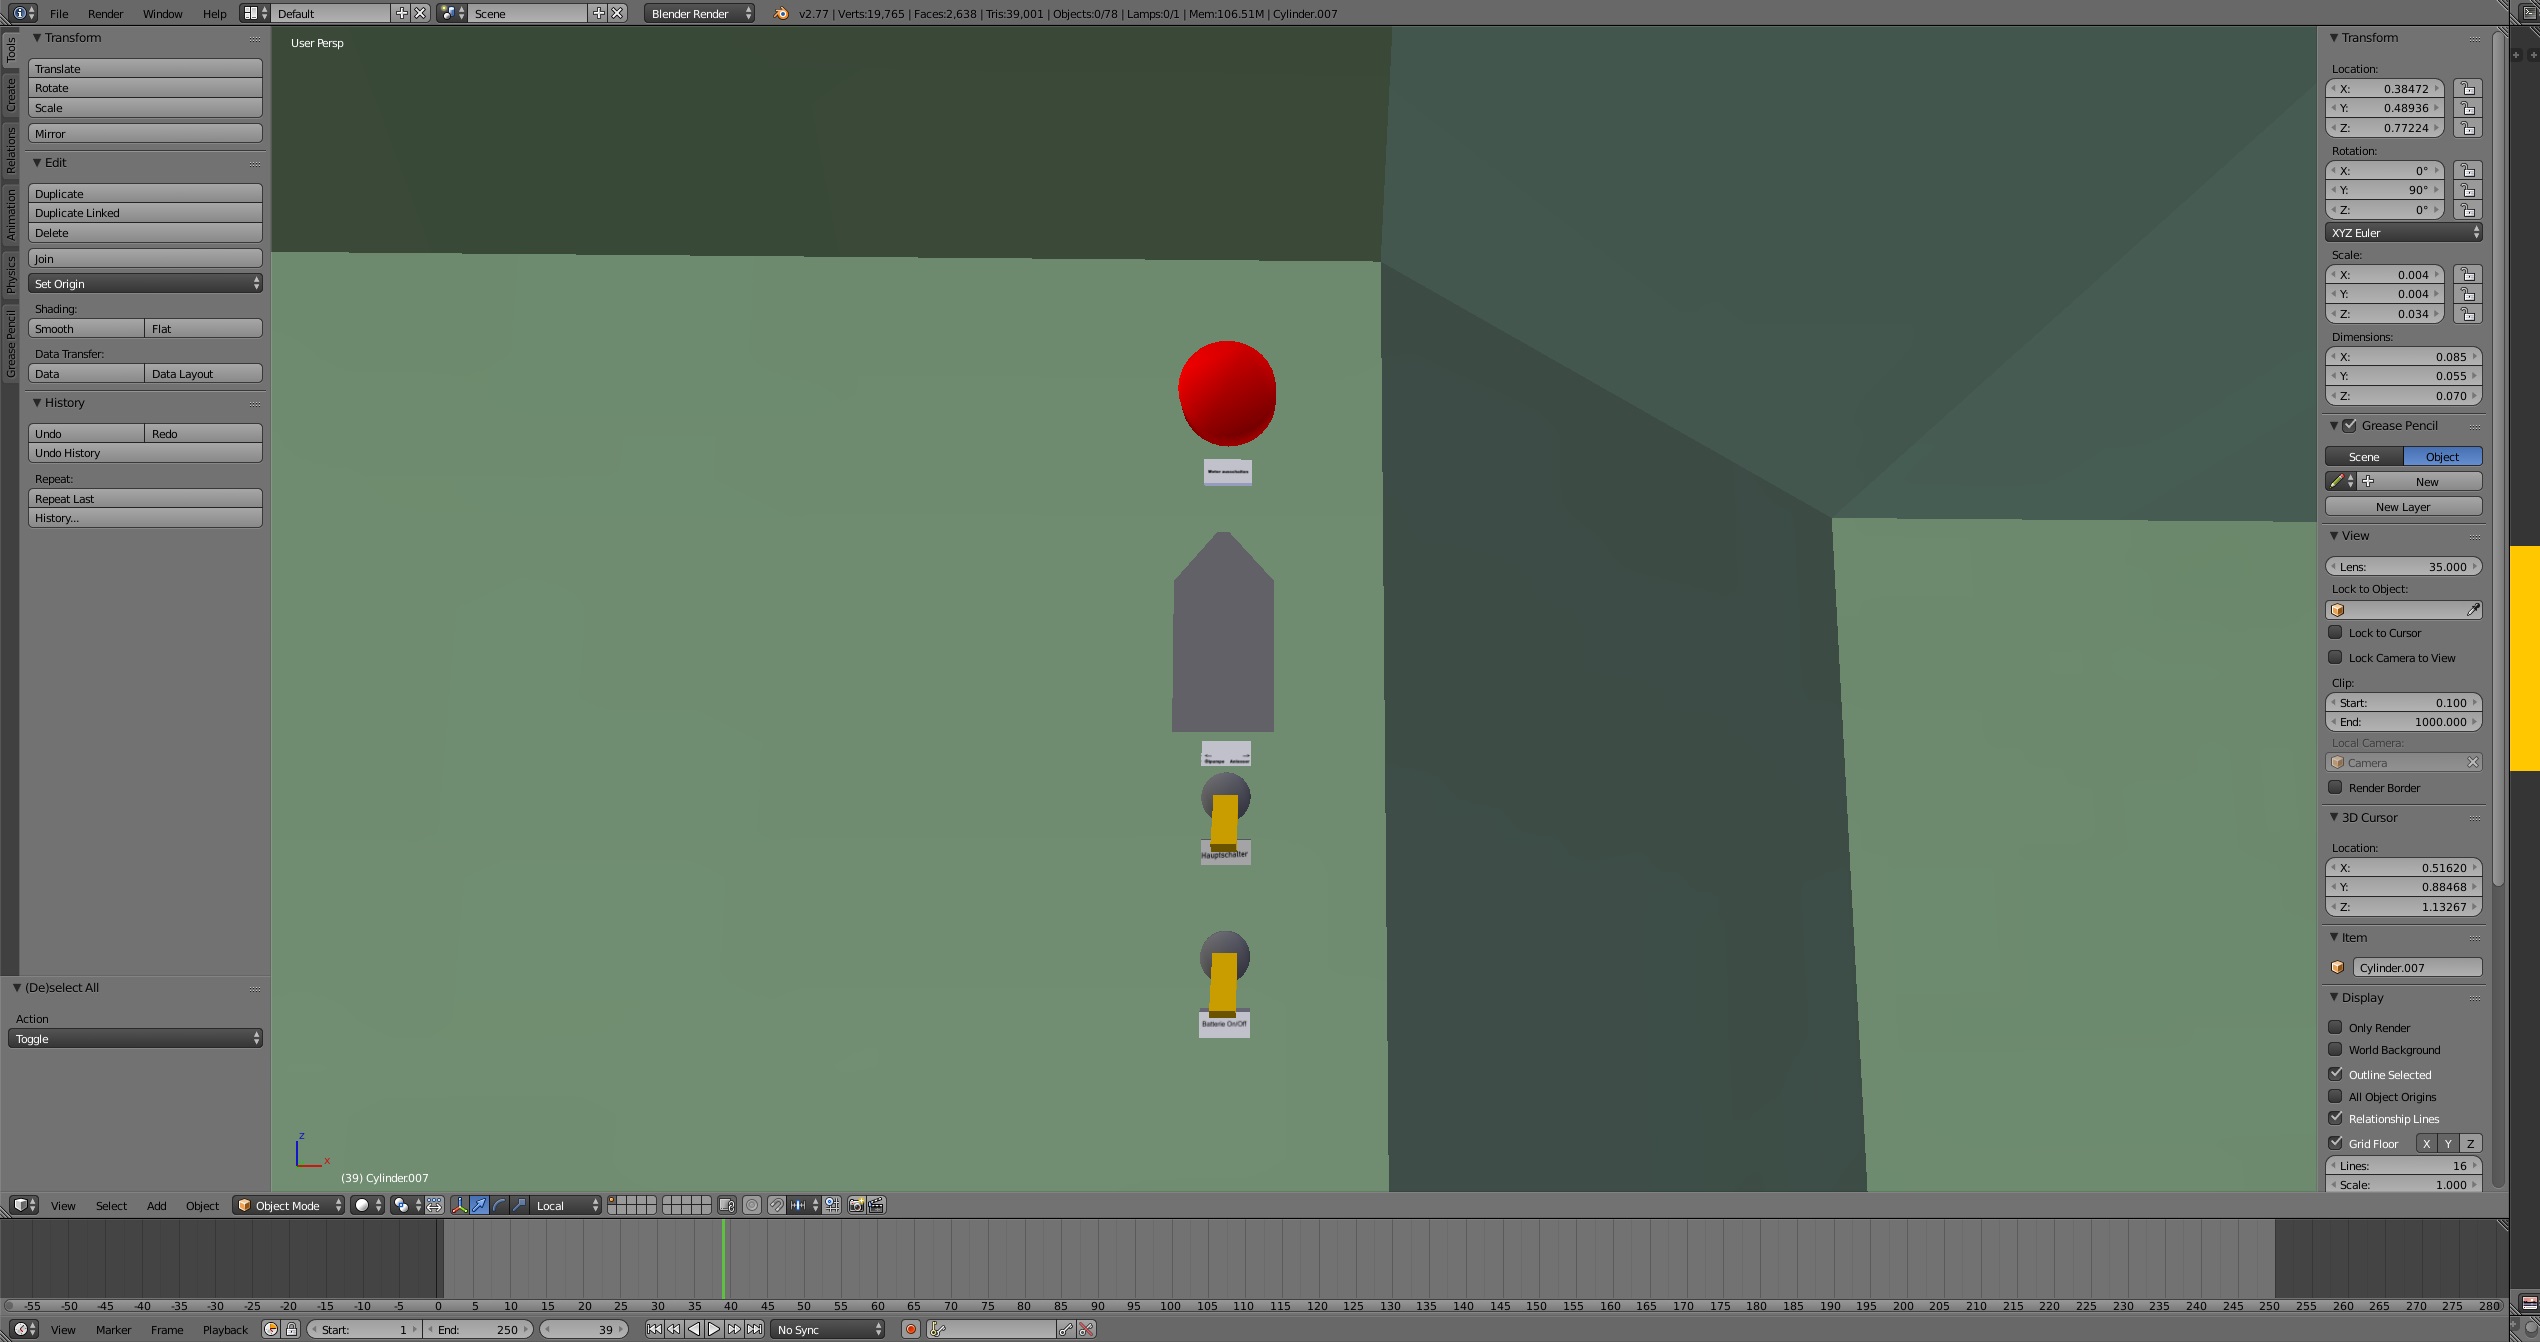Click the OpenGL render animation clapper icon

point(876,1205)
